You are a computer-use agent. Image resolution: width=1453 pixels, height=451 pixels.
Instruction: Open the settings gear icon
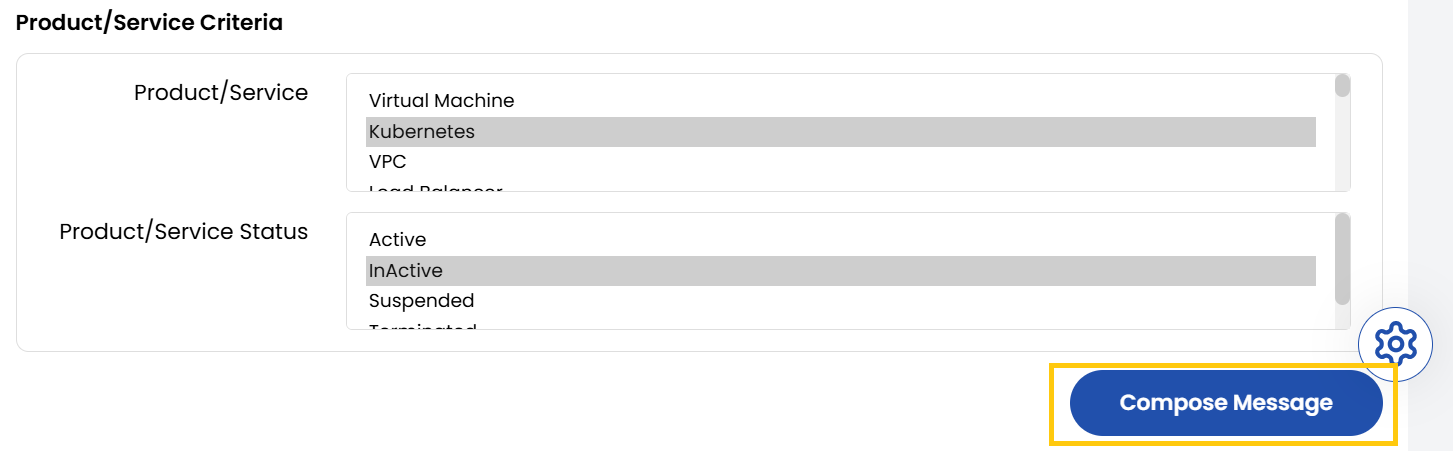(1395, 344)
